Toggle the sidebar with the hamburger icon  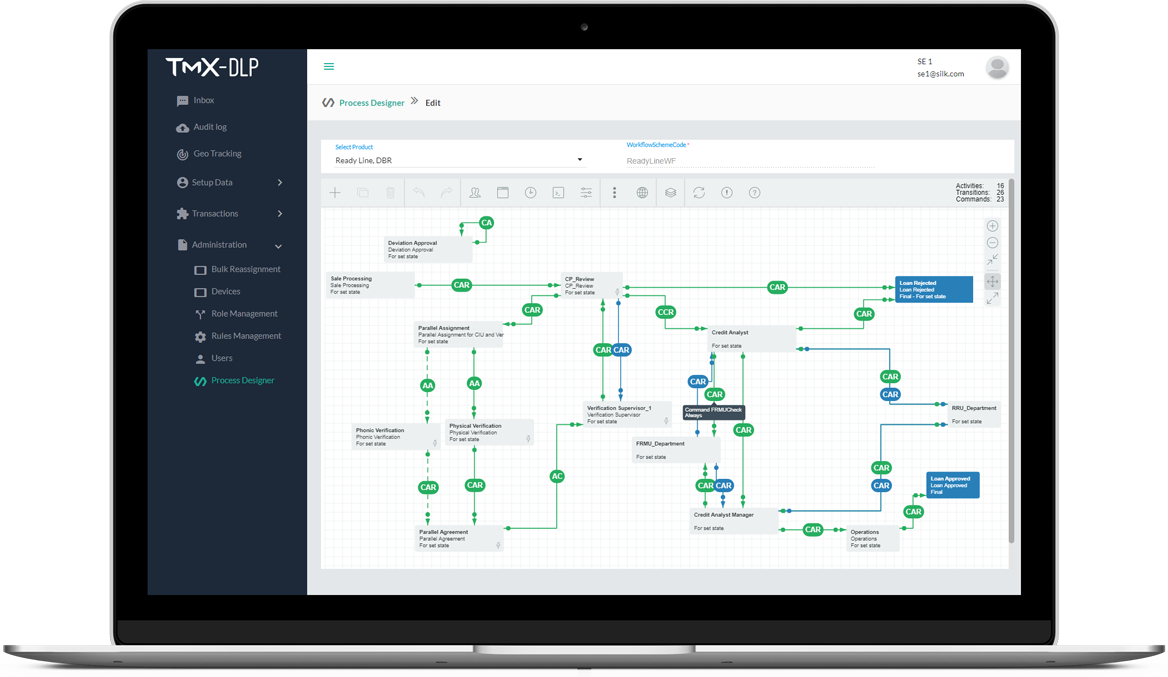pos(329,65)
